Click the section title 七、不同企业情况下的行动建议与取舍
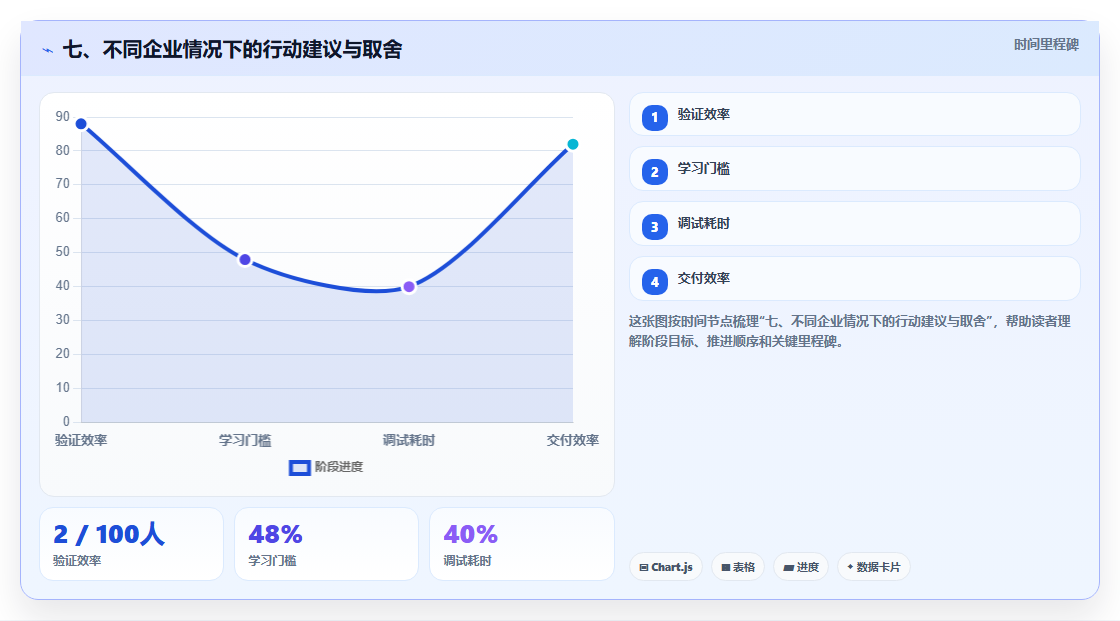The width and height of the screenshot is (1120, 621). 233,50
